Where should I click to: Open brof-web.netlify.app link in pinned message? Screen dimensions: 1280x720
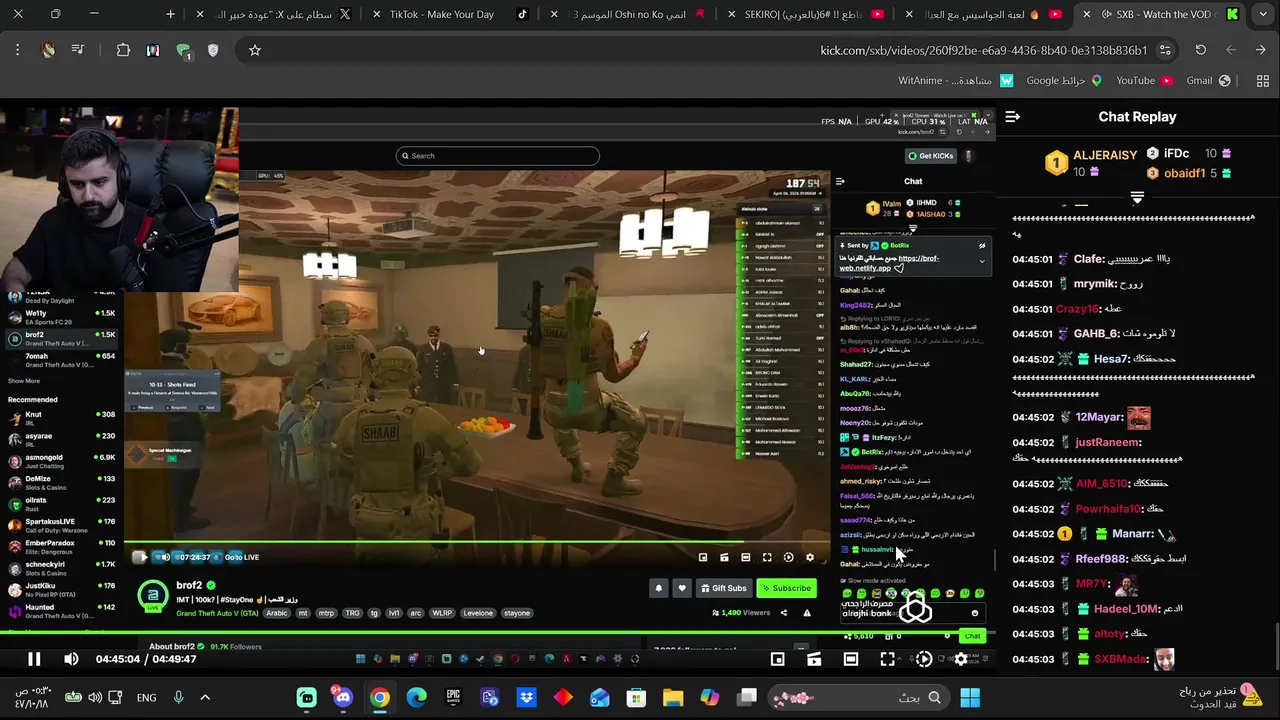coord(889,263)
